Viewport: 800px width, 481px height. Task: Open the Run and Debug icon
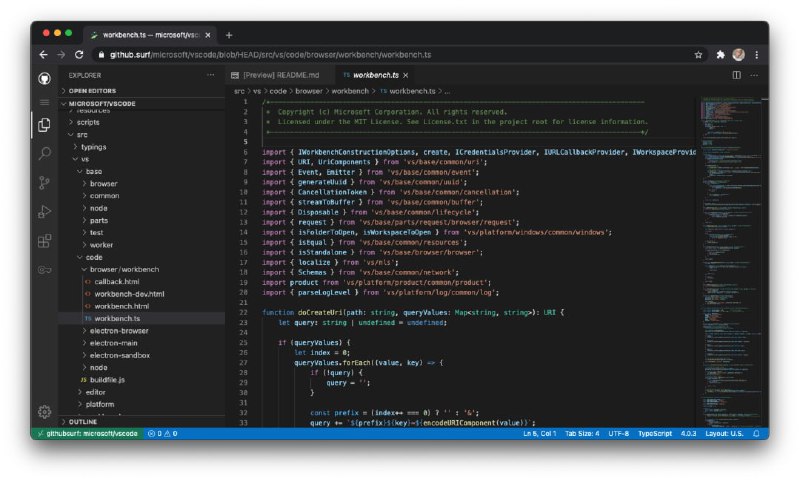[44, 211]
